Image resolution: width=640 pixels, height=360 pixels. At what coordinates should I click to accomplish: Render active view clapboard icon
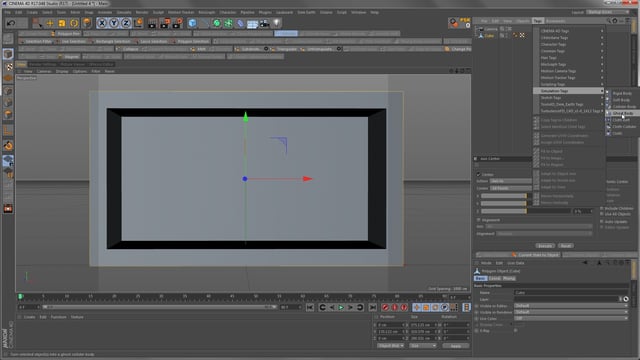(x=152, y=23)
